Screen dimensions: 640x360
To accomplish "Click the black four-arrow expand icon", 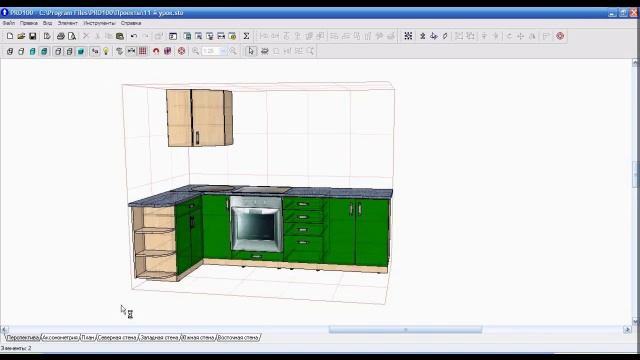I will coord(408,36).
